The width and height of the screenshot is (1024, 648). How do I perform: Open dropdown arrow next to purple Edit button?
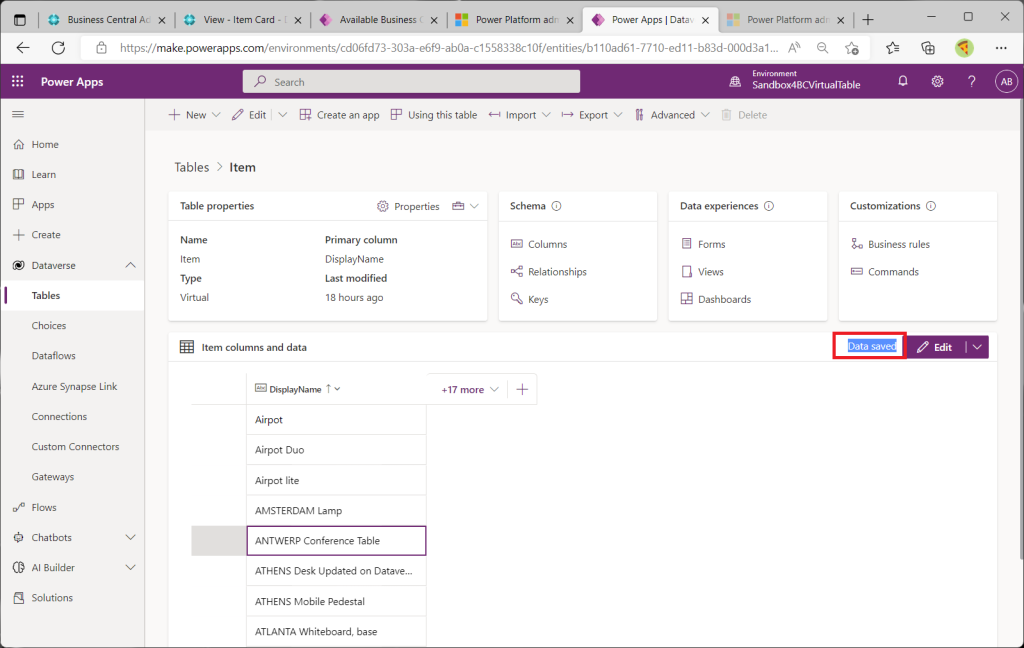(x=978, y=347)
